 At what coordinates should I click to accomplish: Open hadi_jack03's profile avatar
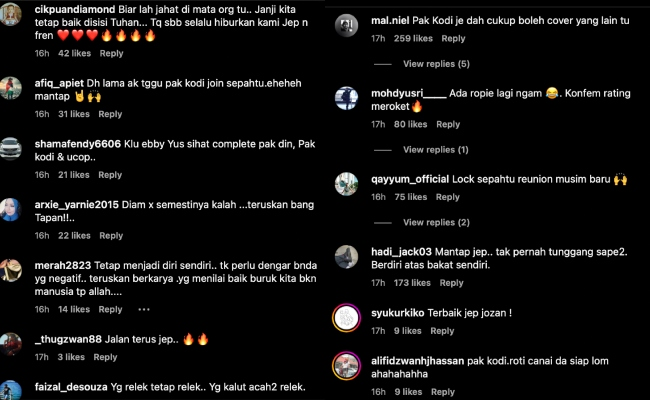pyautogui.click(x=346, y=257)
